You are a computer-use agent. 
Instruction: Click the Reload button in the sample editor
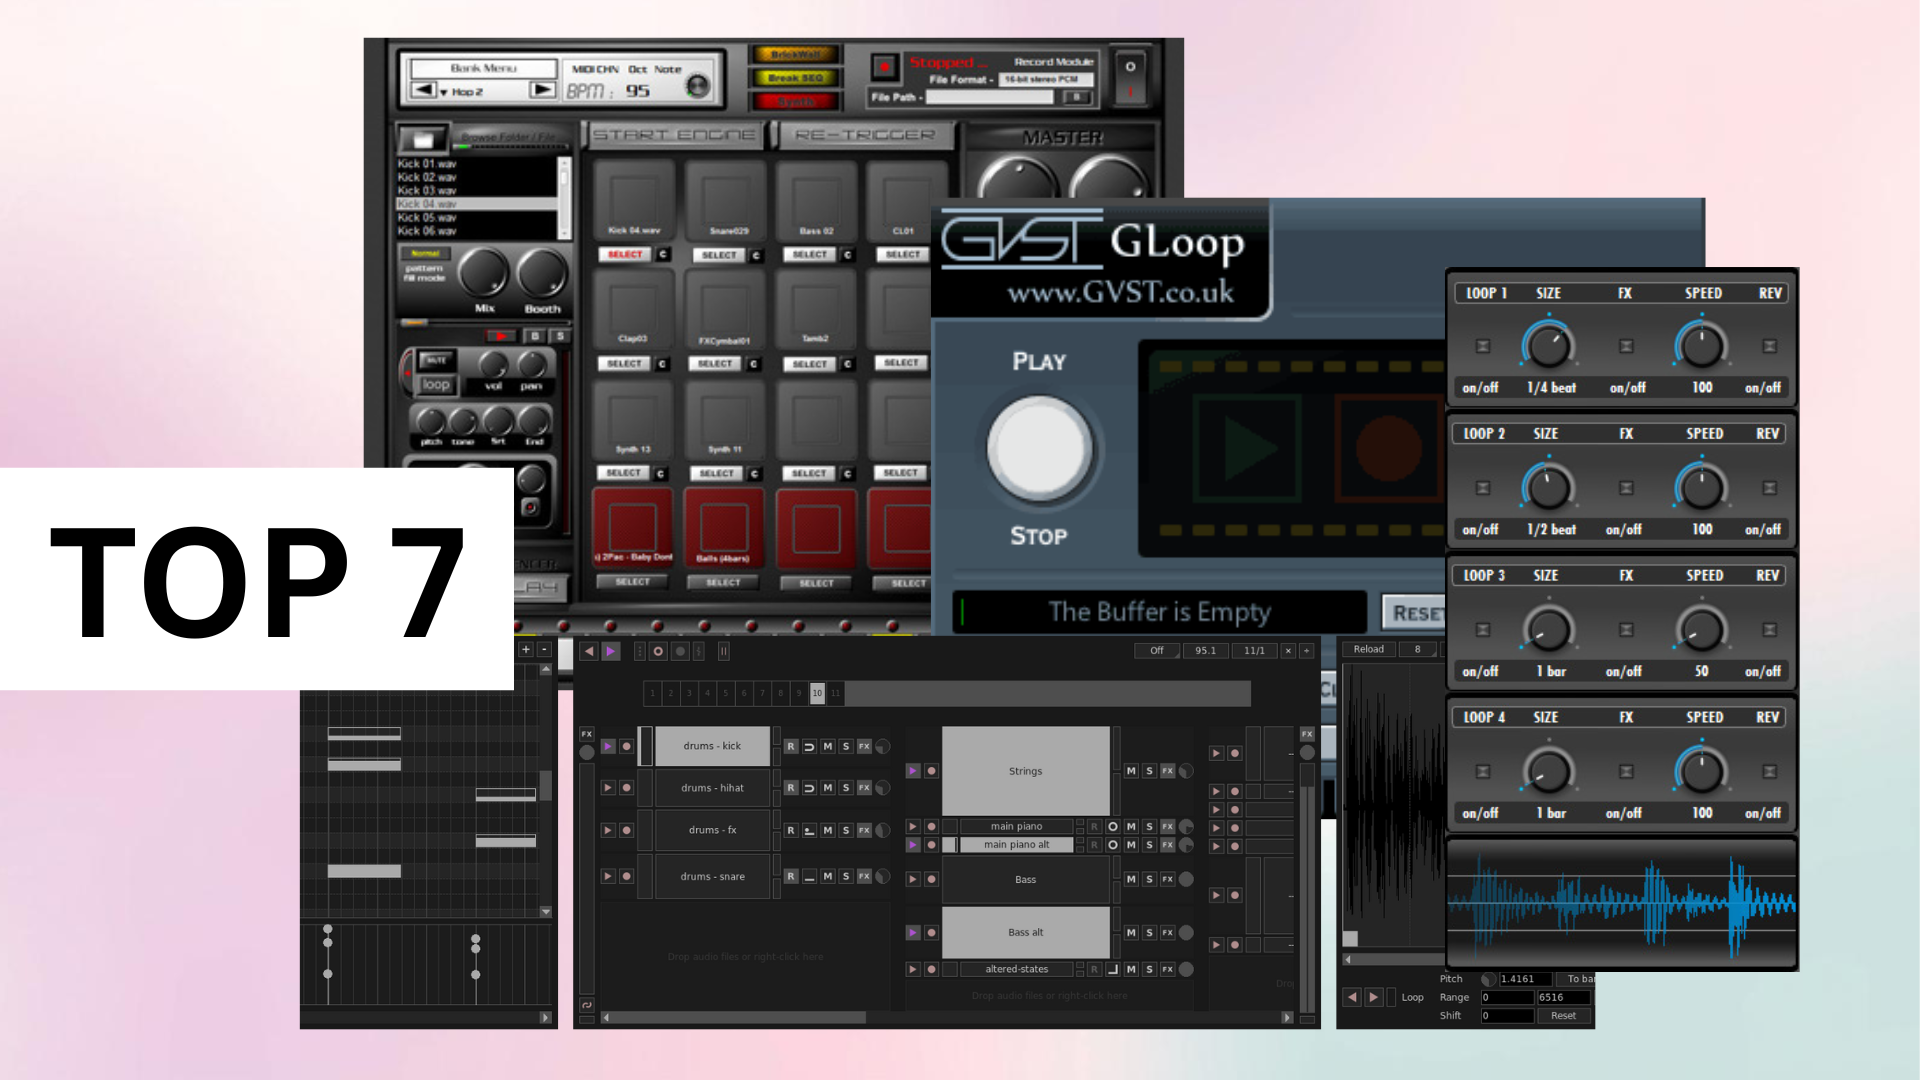(1369, 649)
